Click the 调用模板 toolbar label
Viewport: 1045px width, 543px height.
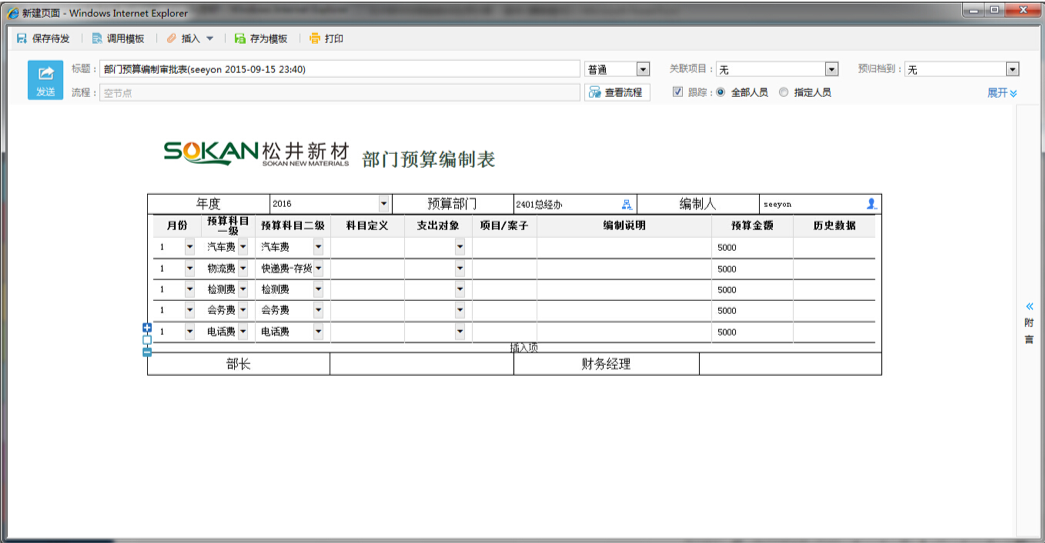(126, 39)
